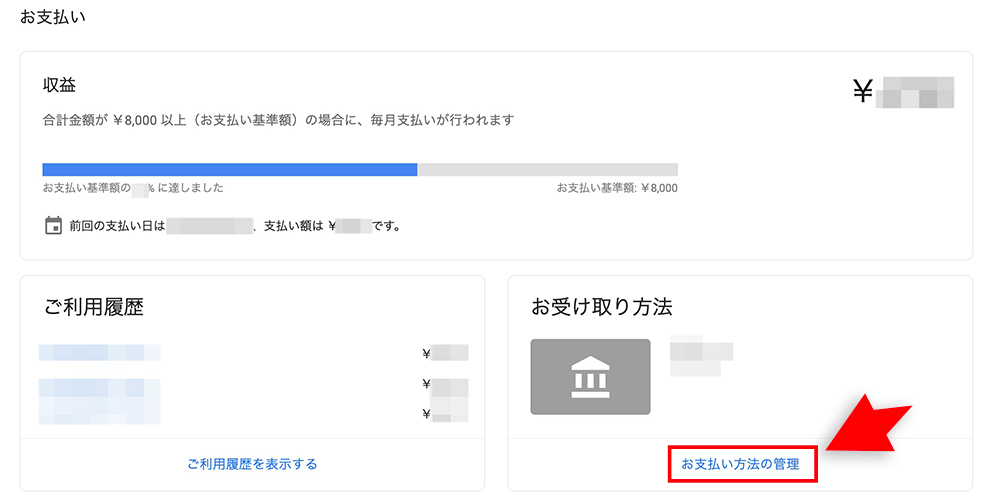Open お支払い方法の管理 link
Image resolution: width=1000 pixels, height=504 pixels.
point(740,464)
